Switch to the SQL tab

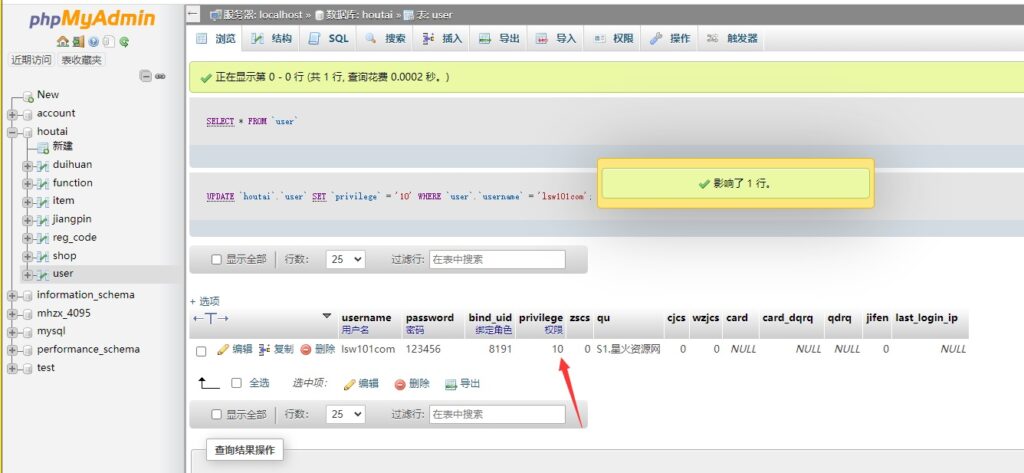330,39
